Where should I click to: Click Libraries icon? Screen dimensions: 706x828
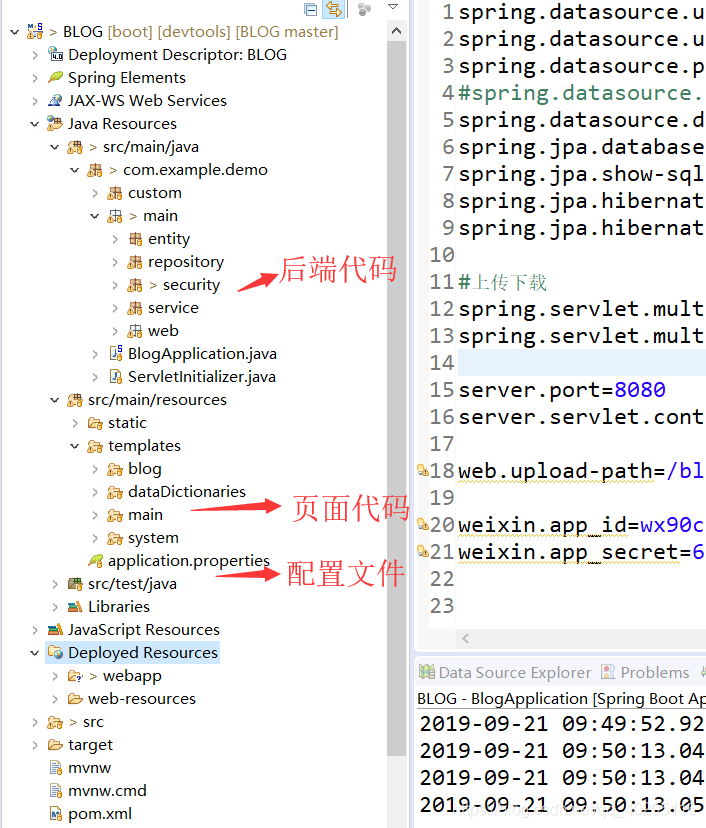pos(75,607)
